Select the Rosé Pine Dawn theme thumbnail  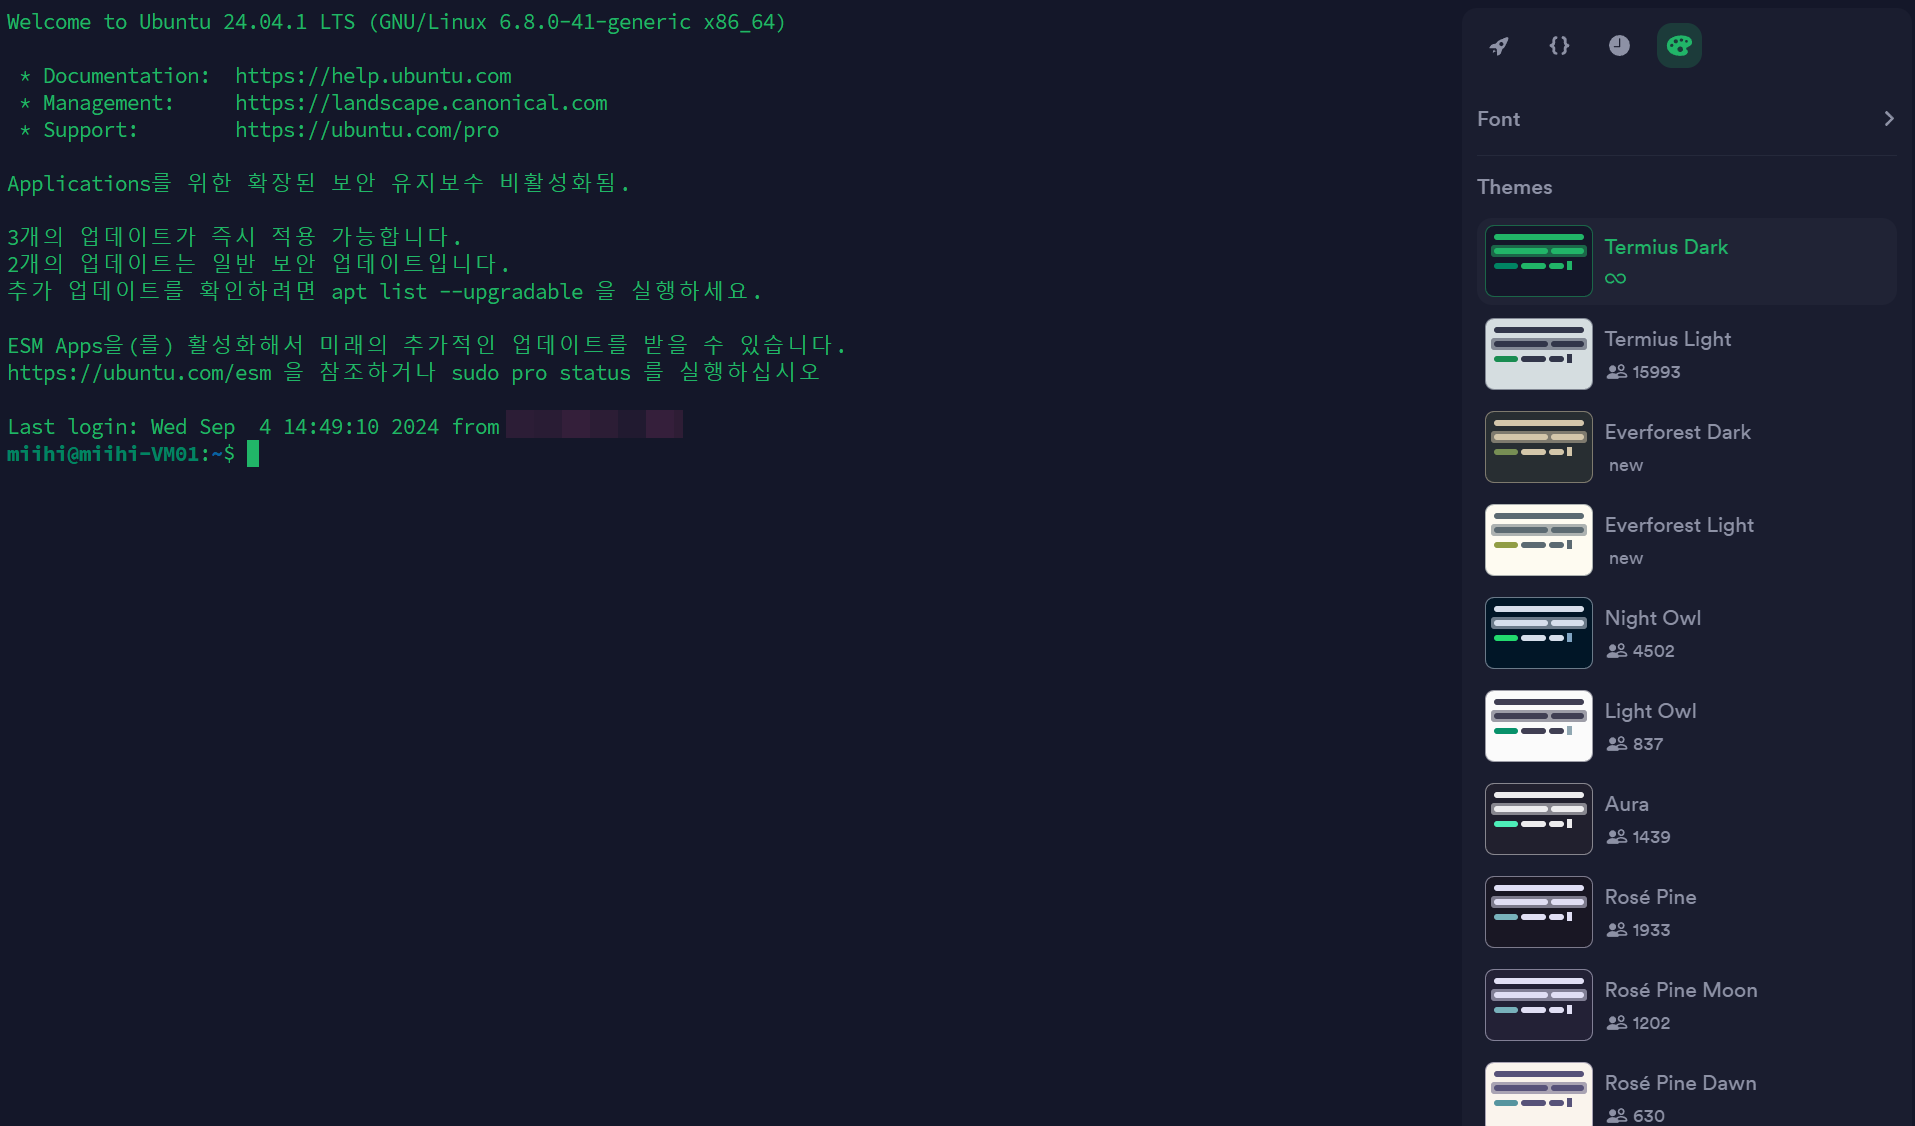[1539, 1094]
